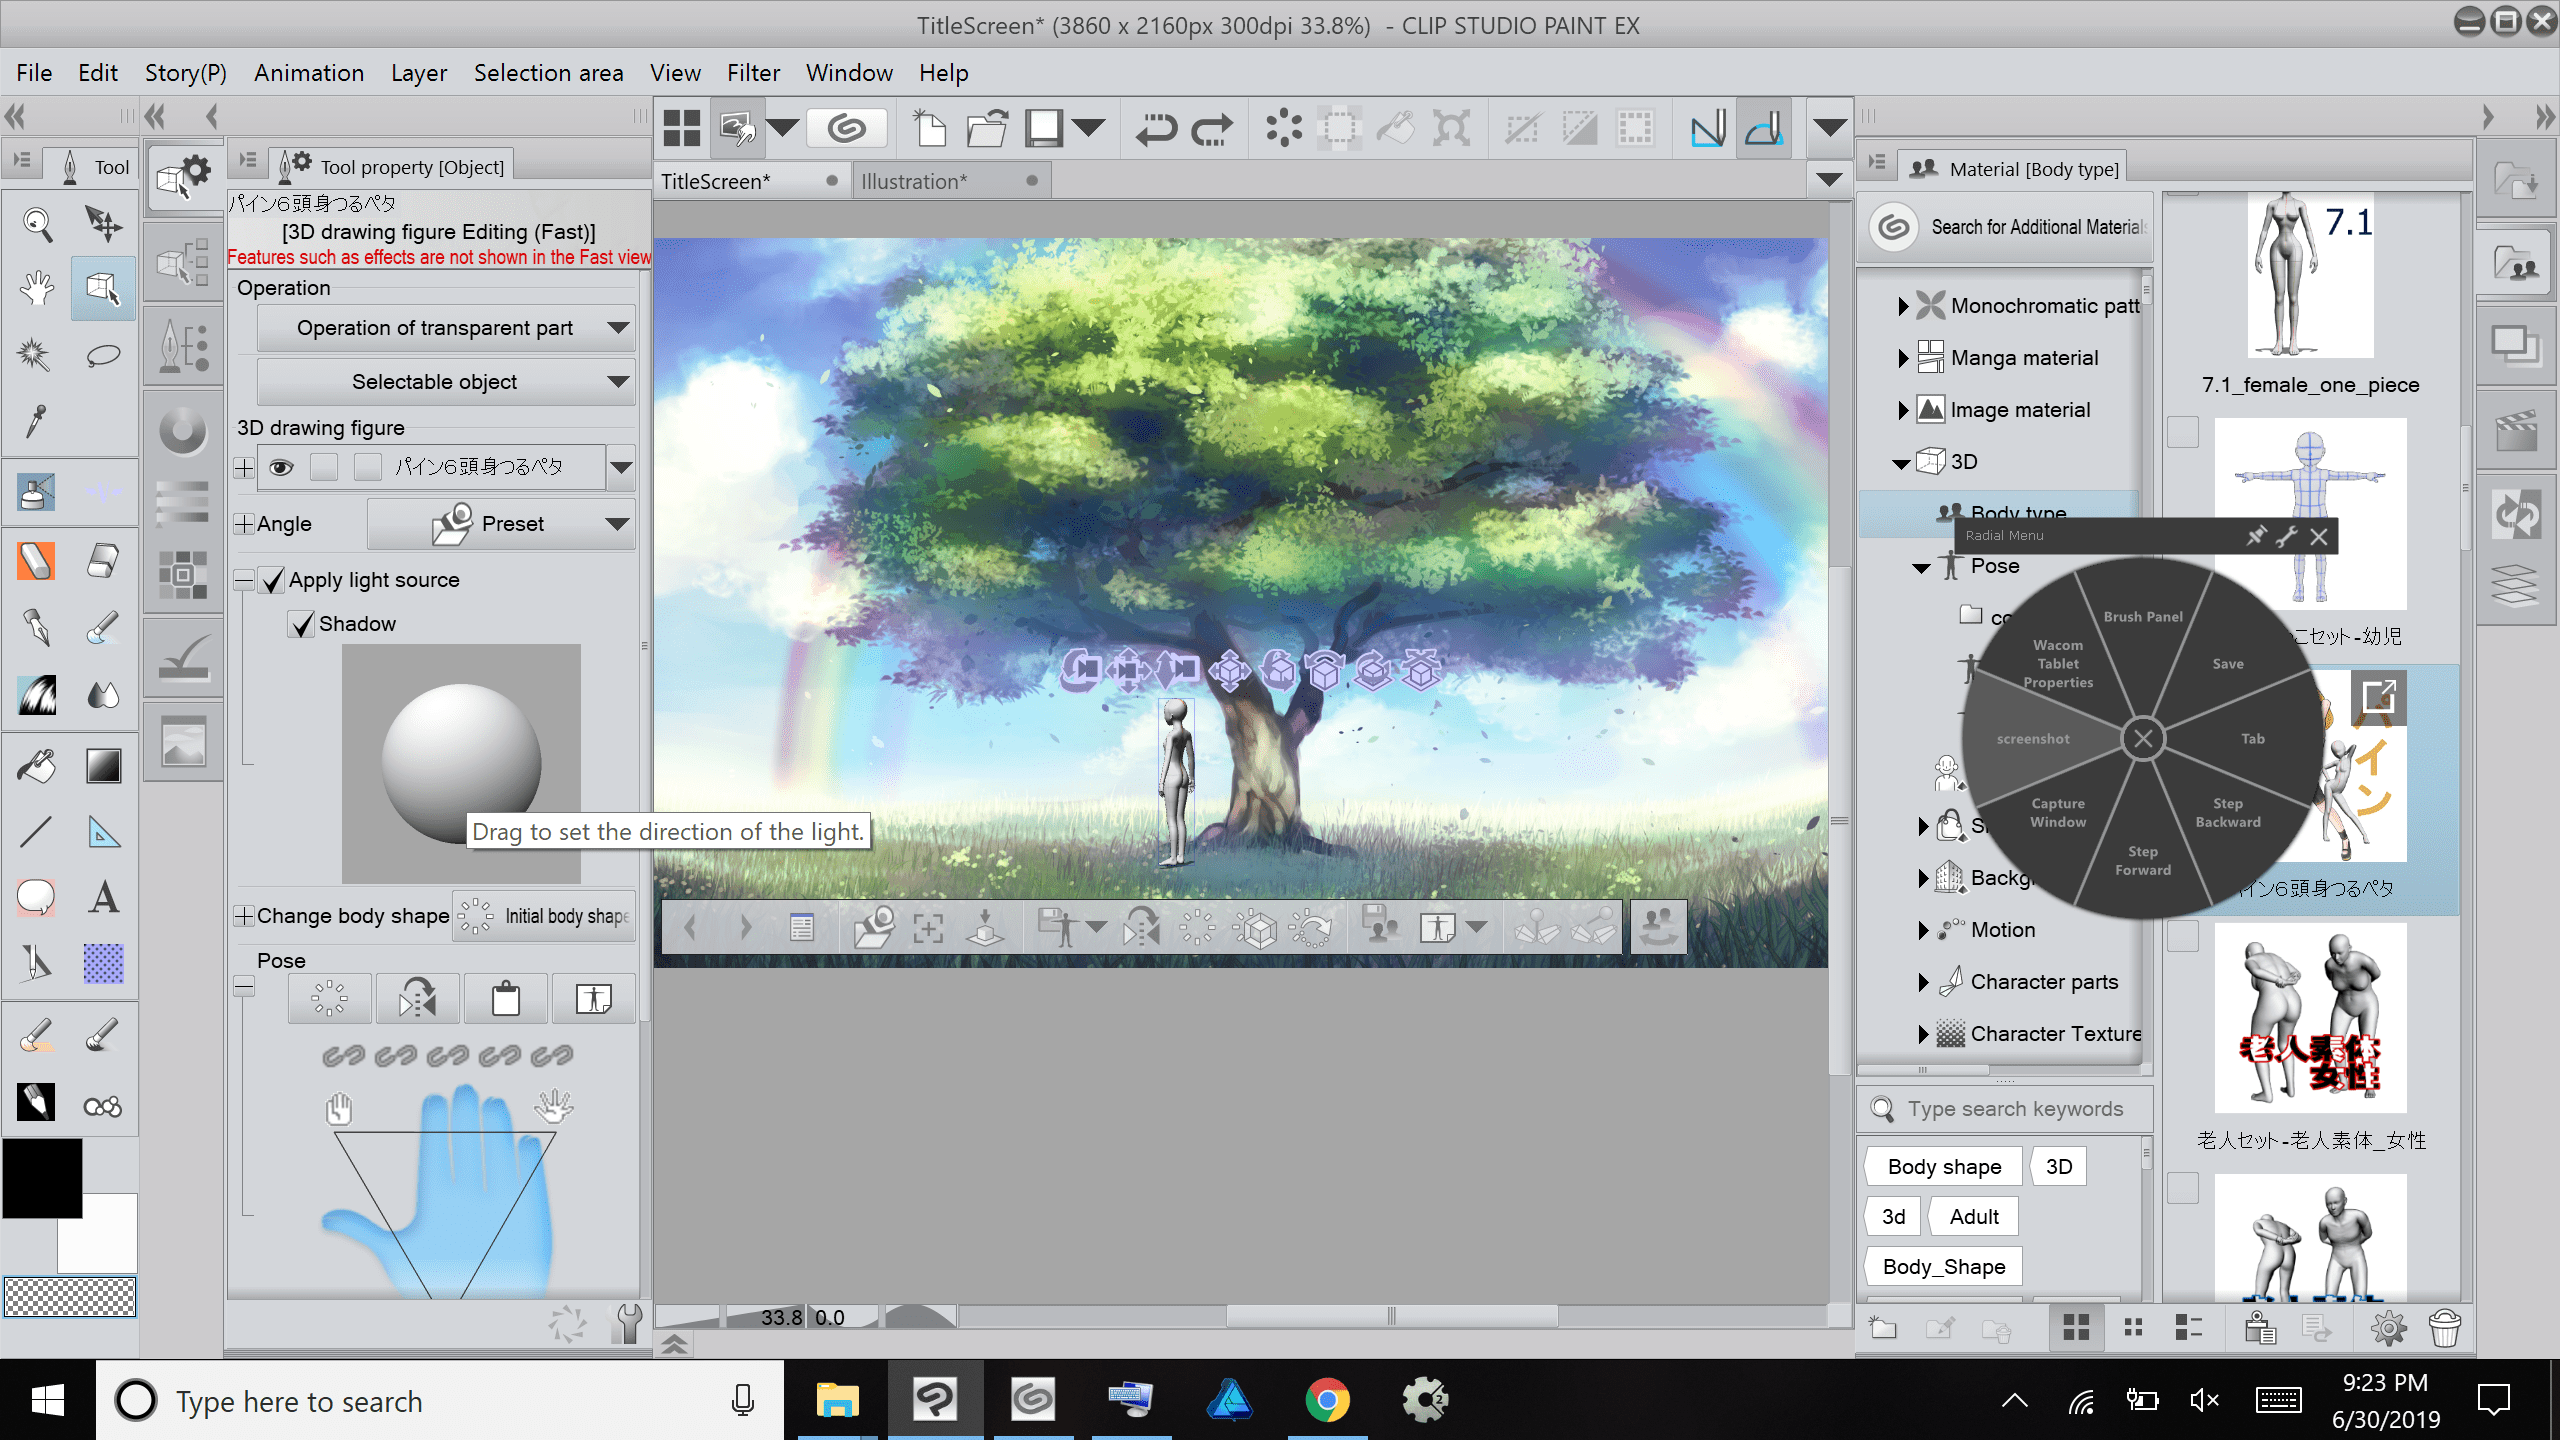Image resolution: width=2560 pixels, height=1440 pixels.
Task: Open the Angle Preset dropdown
Action: pyautogui.click(x=501, y=524)
